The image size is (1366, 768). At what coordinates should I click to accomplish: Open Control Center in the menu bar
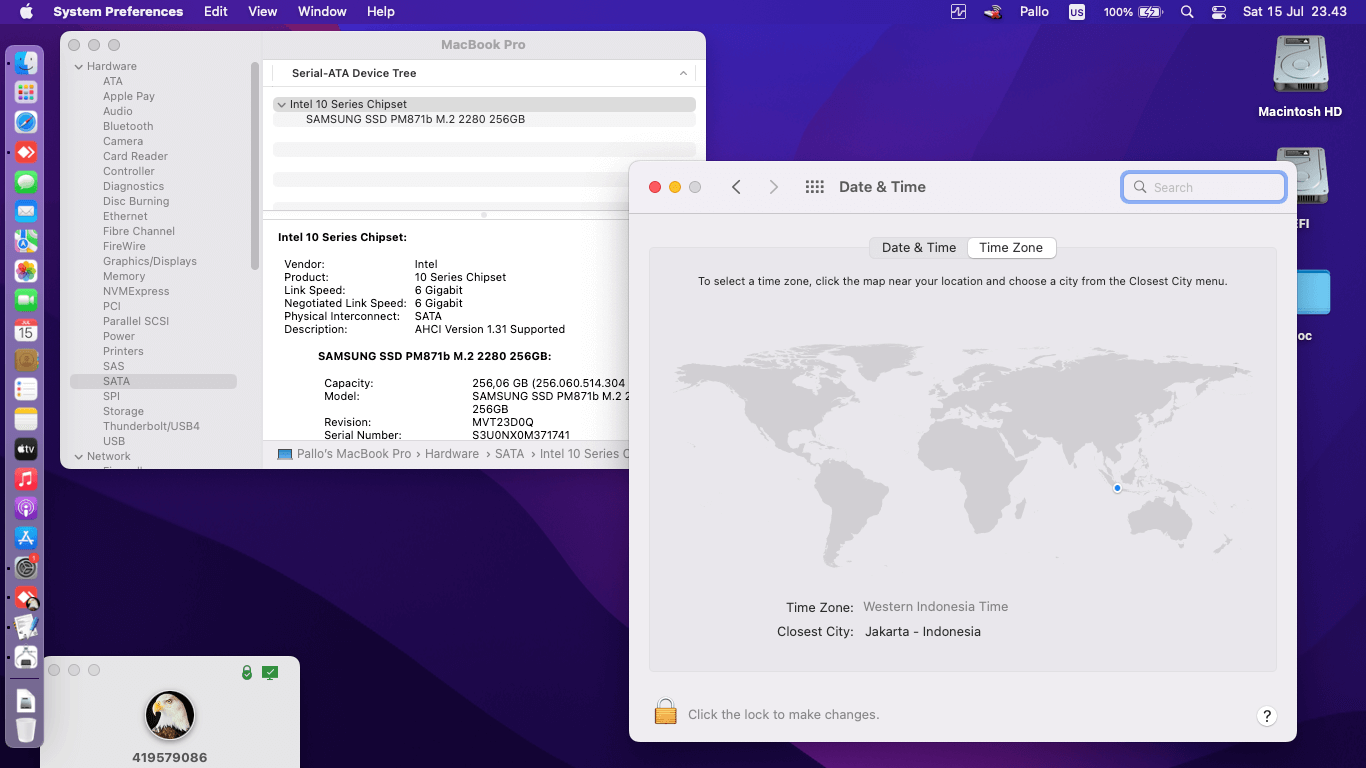coord(1218,12)
